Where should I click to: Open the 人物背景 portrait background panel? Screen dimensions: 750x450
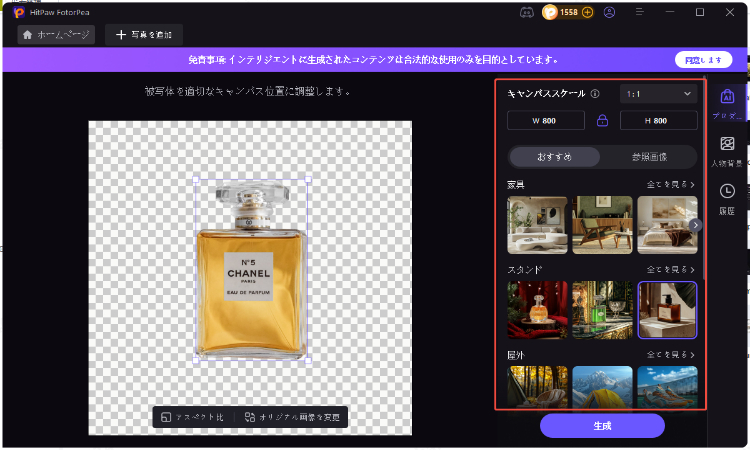(x=727, y=152)
